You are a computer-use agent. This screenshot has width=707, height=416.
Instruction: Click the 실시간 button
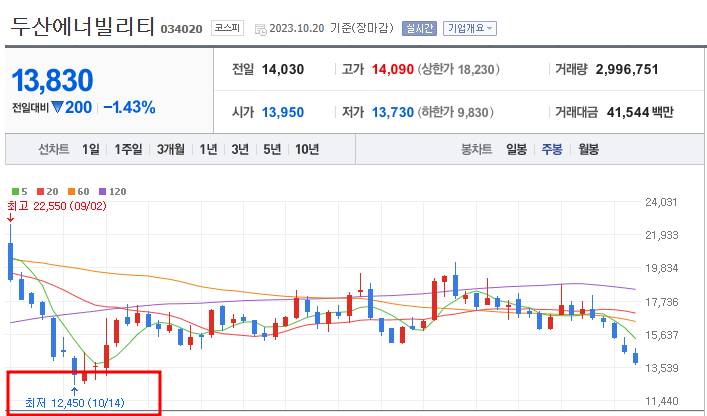coord(419,28)
